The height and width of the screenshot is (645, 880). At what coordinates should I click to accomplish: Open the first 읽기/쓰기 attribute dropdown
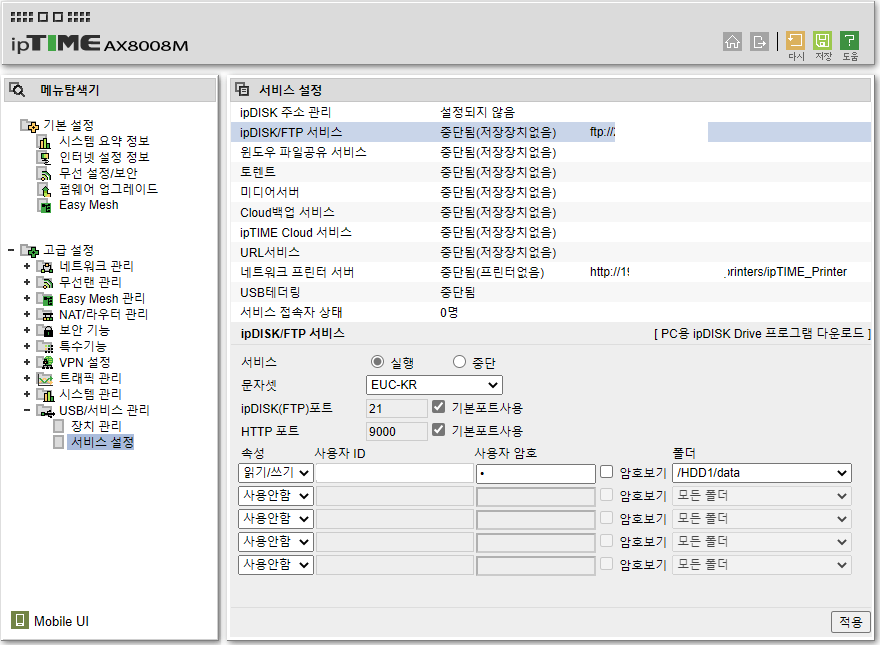(x=276, y=473)
